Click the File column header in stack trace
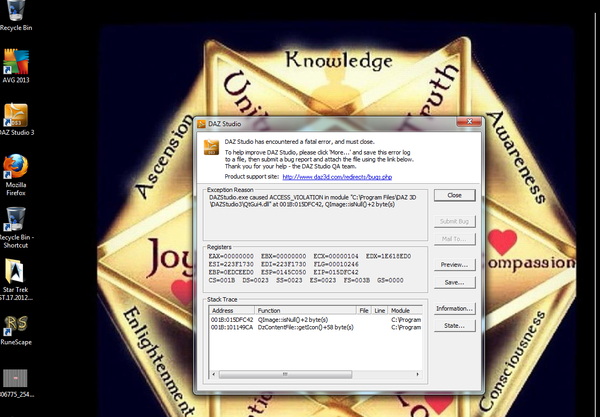Viewport: 600px width, 417px height. coord(364,311)
